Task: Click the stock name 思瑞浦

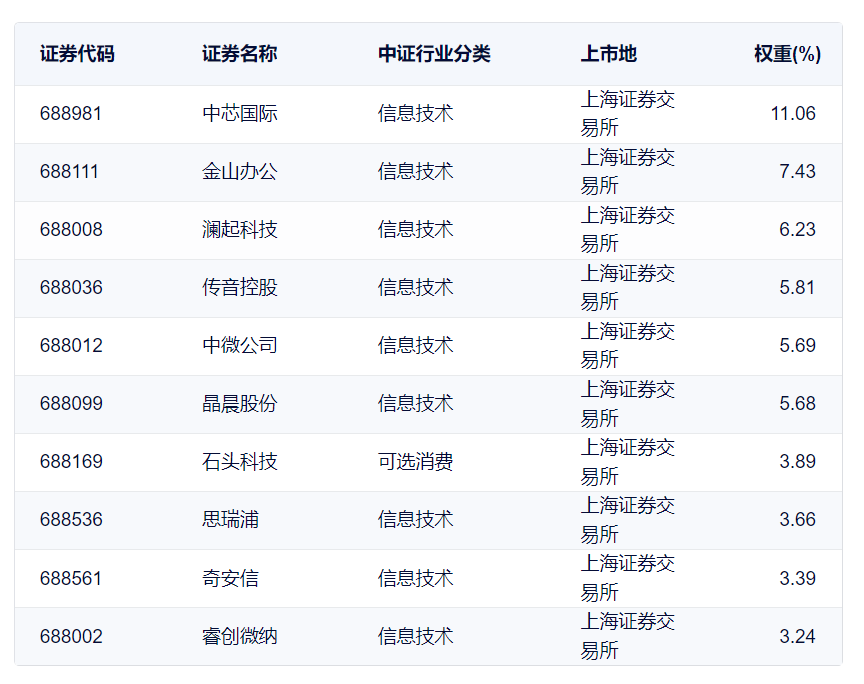Action: coord(230,519)
